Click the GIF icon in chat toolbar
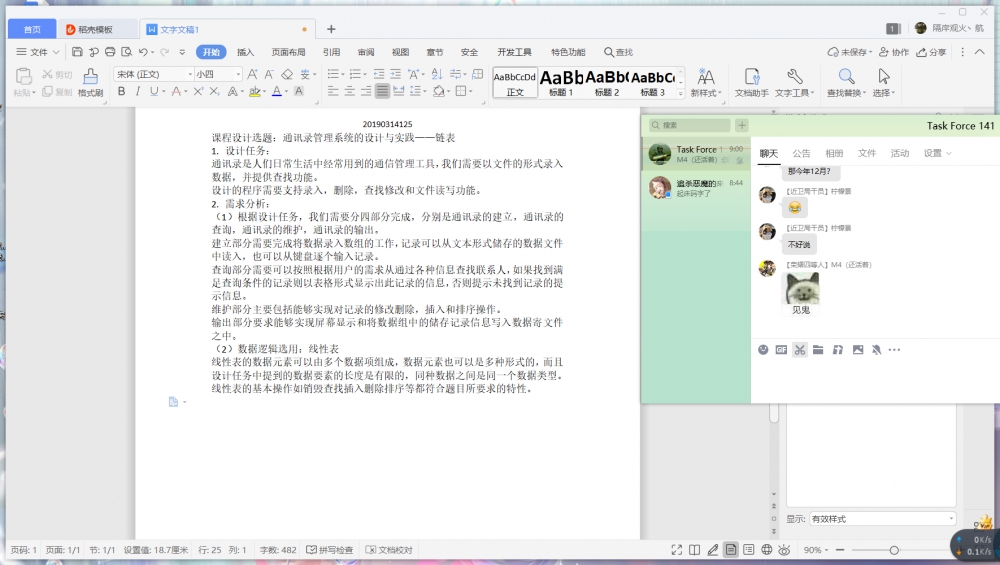The height and width of the screenshot is (565, 1000). pos(781,349)
